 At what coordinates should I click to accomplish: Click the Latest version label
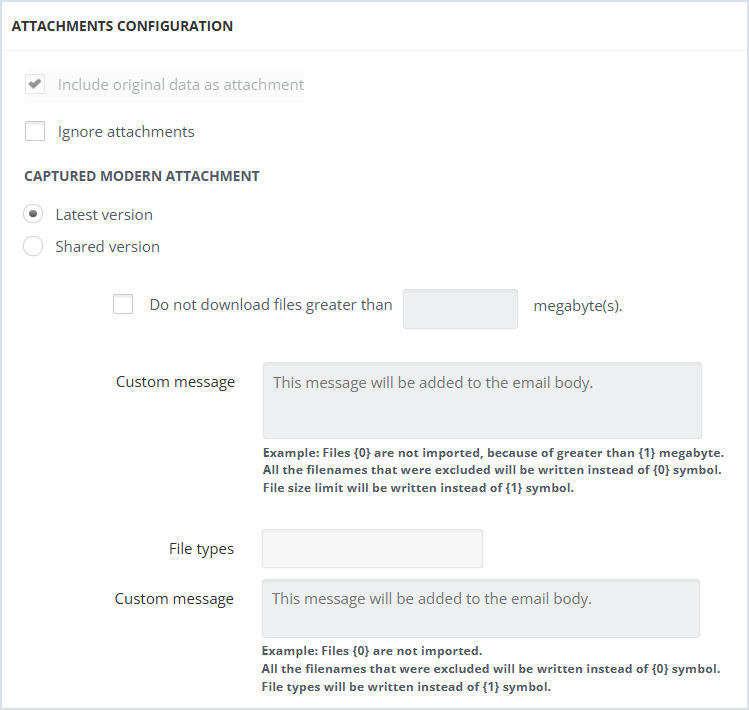coord(104,215)
